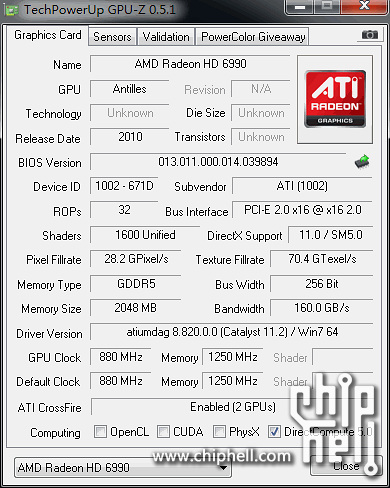Viewport: 390px width, 488px height.
Task: Minimize the GPU-Z window
Action: point(299,7)
